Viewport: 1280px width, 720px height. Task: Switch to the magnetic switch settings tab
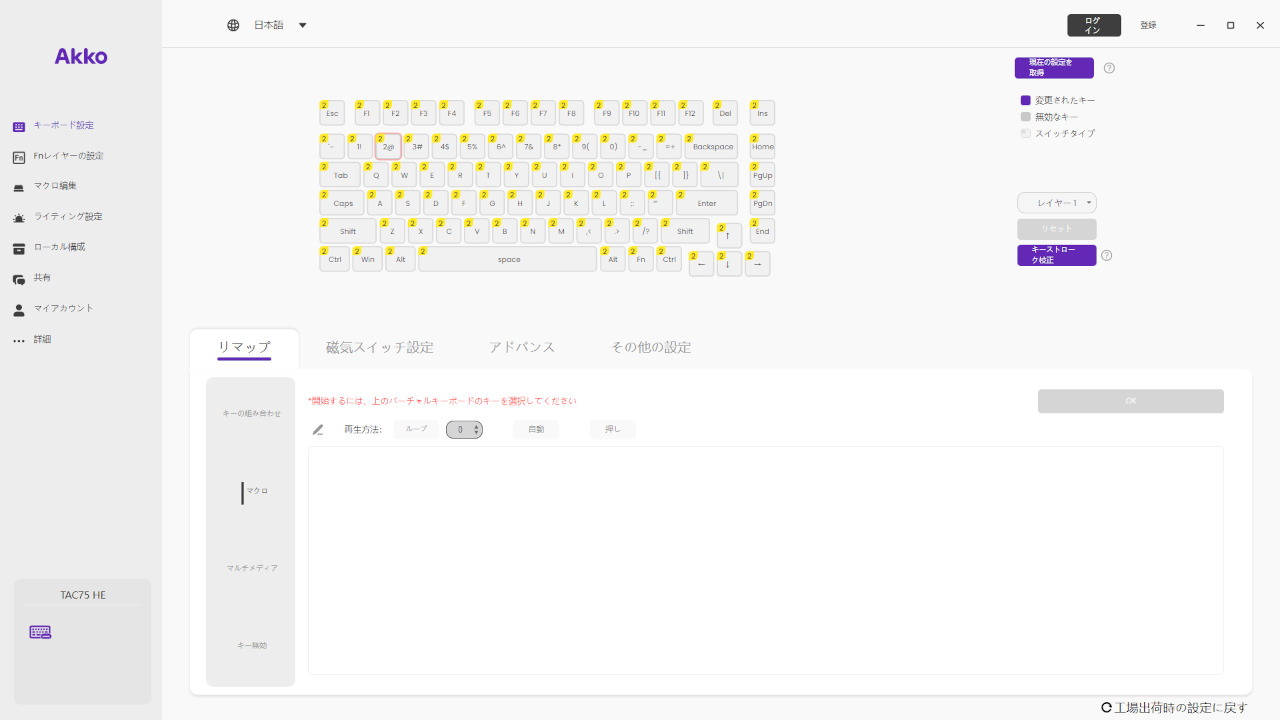click(380, 347)
